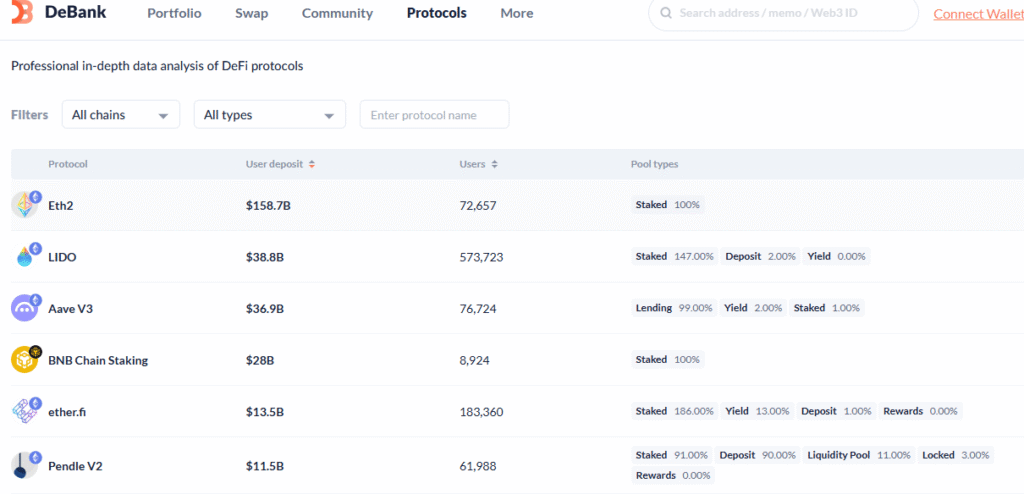Go to the Portfolio tab
The width and height of the screenshot is (1024, 494).
click(174, 13)
